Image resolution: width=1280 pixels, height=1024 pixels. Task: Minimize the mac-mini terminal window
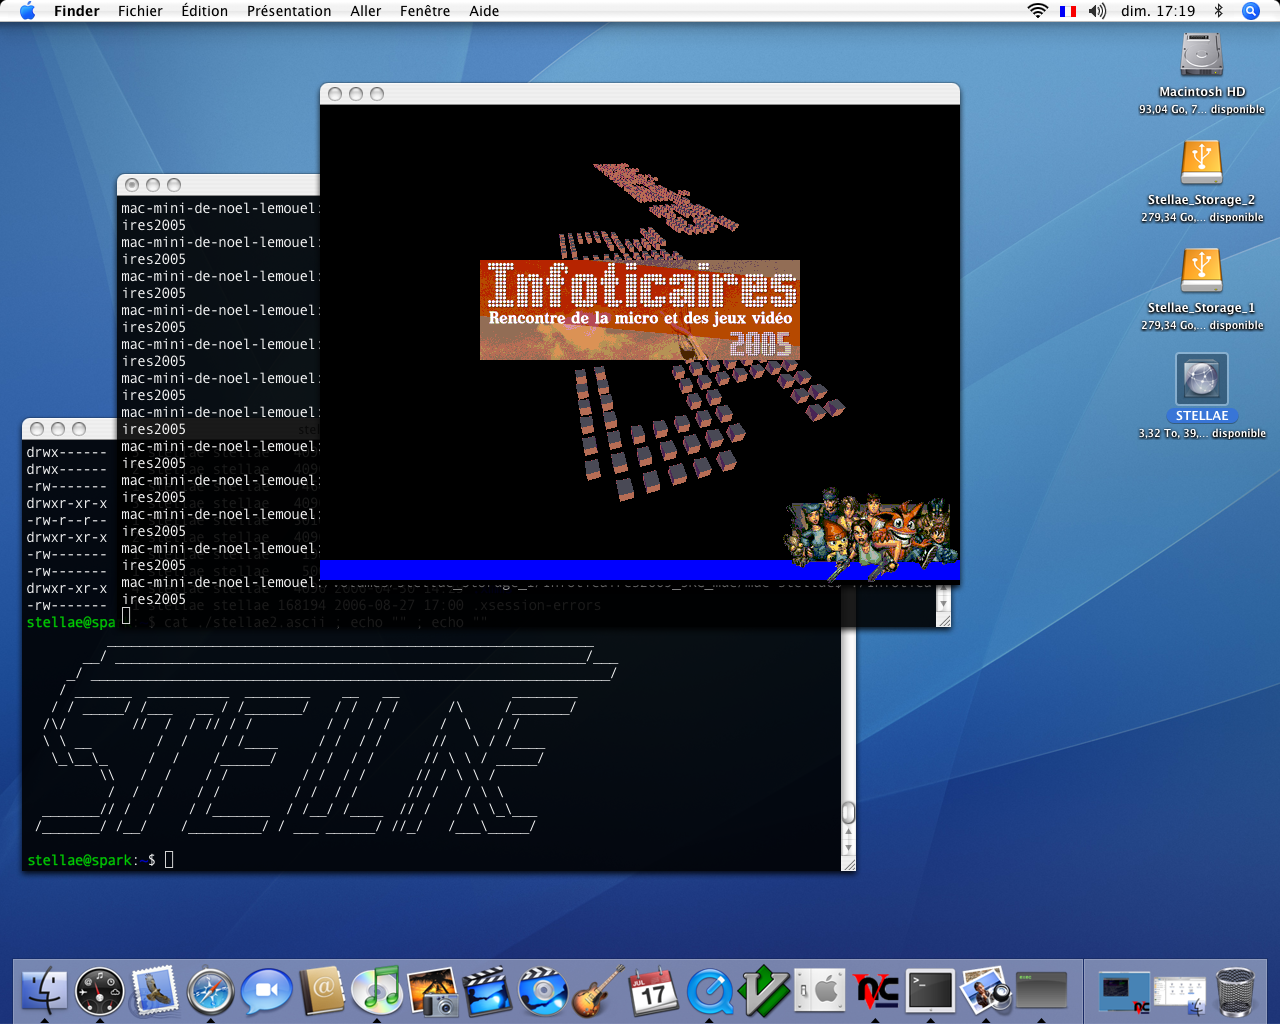(x=153, y=185)
